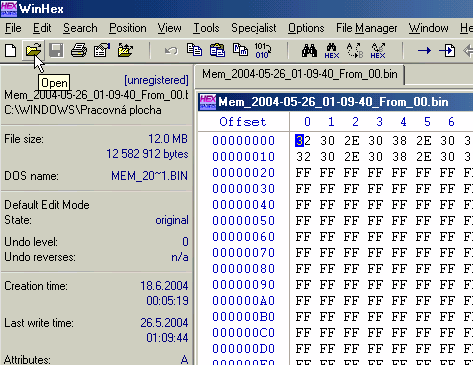
Task: Click the DOS name value MEM_20~1.BIN
Action: pos(149,176)
